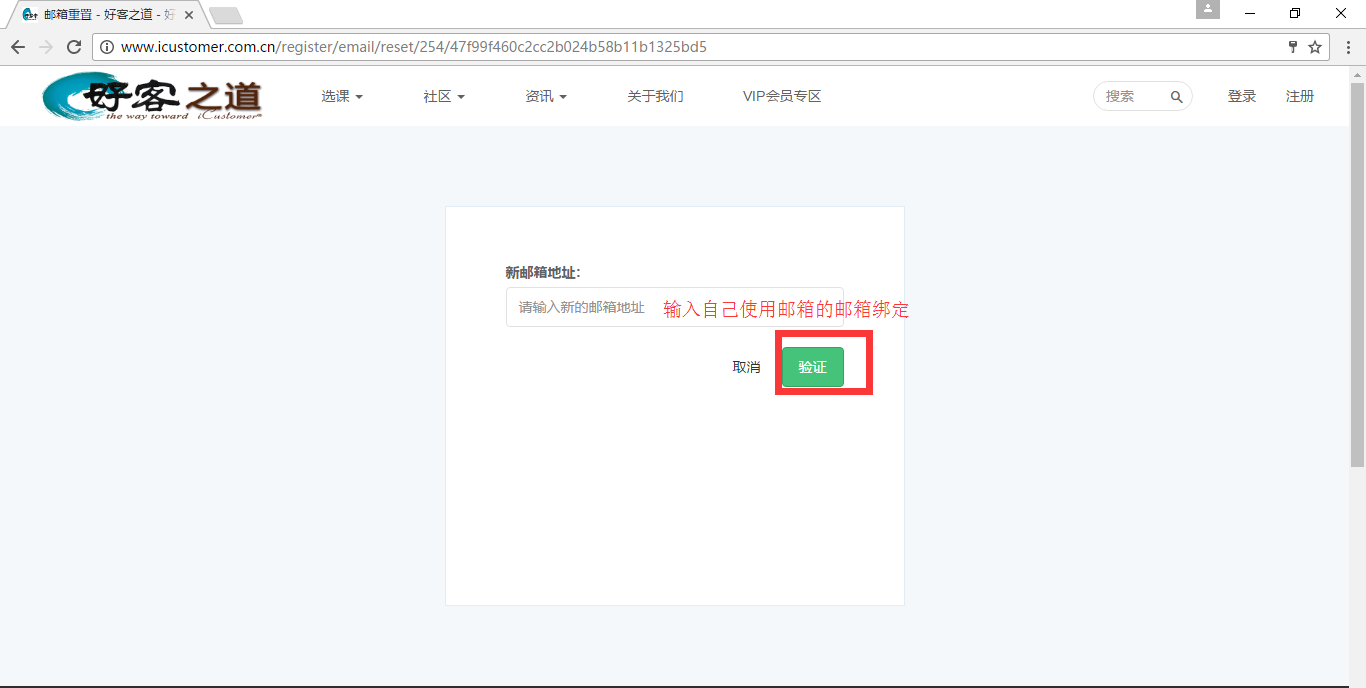The image size is (1366, 688).
Task: Click the browser forward arrow
Action: (x=46, y=47)
